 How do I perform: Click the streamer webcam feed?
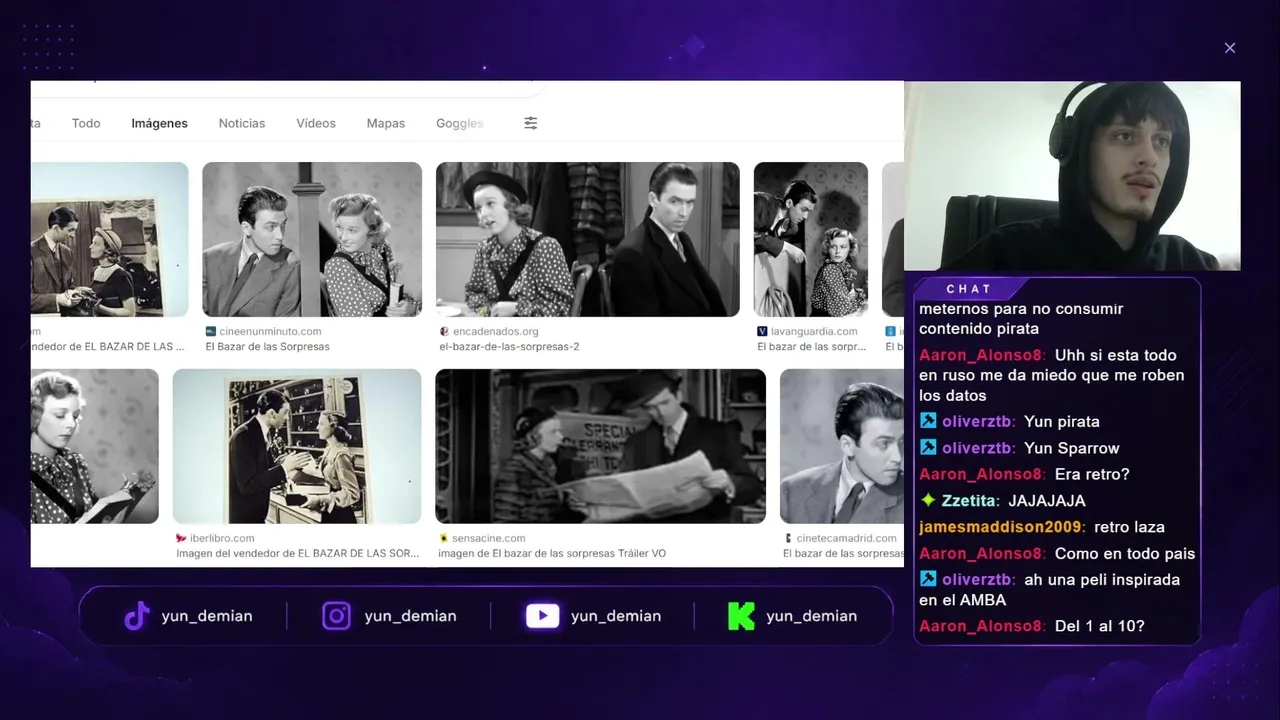pos(1072,176)
